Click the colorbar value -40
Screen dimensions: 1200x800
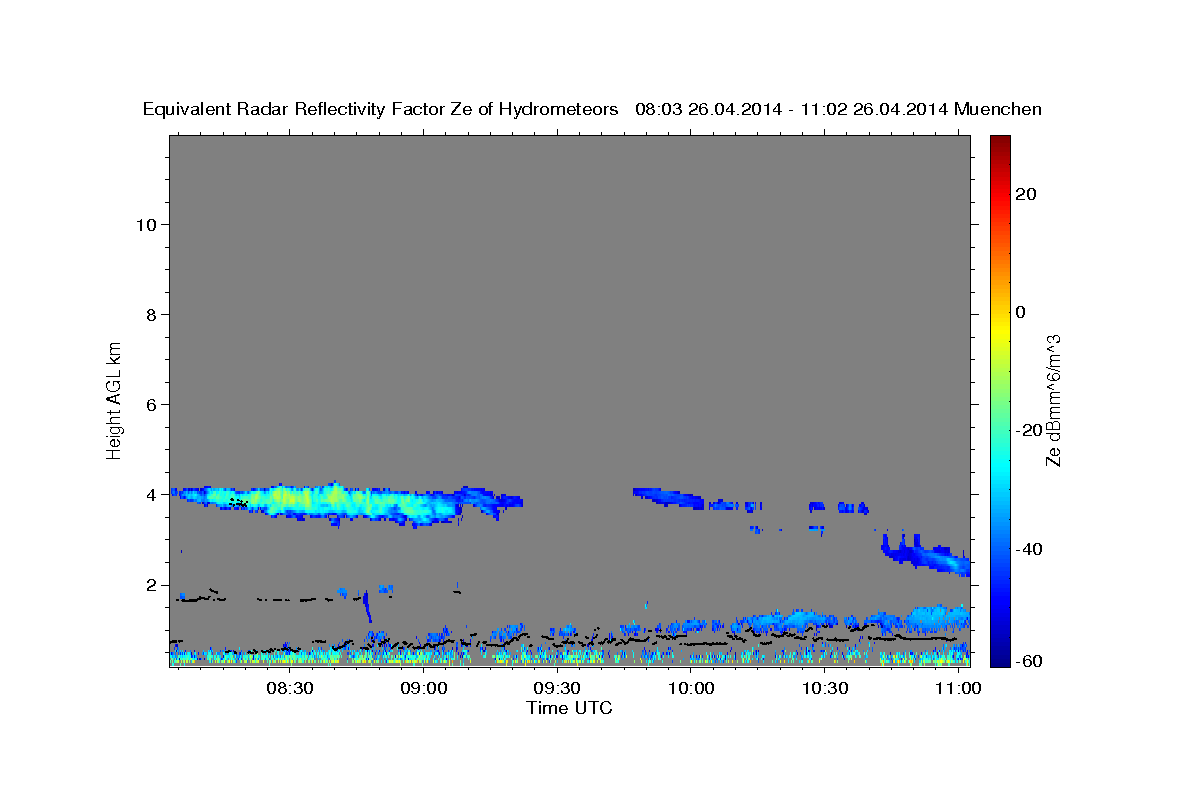pos(1028,548)
